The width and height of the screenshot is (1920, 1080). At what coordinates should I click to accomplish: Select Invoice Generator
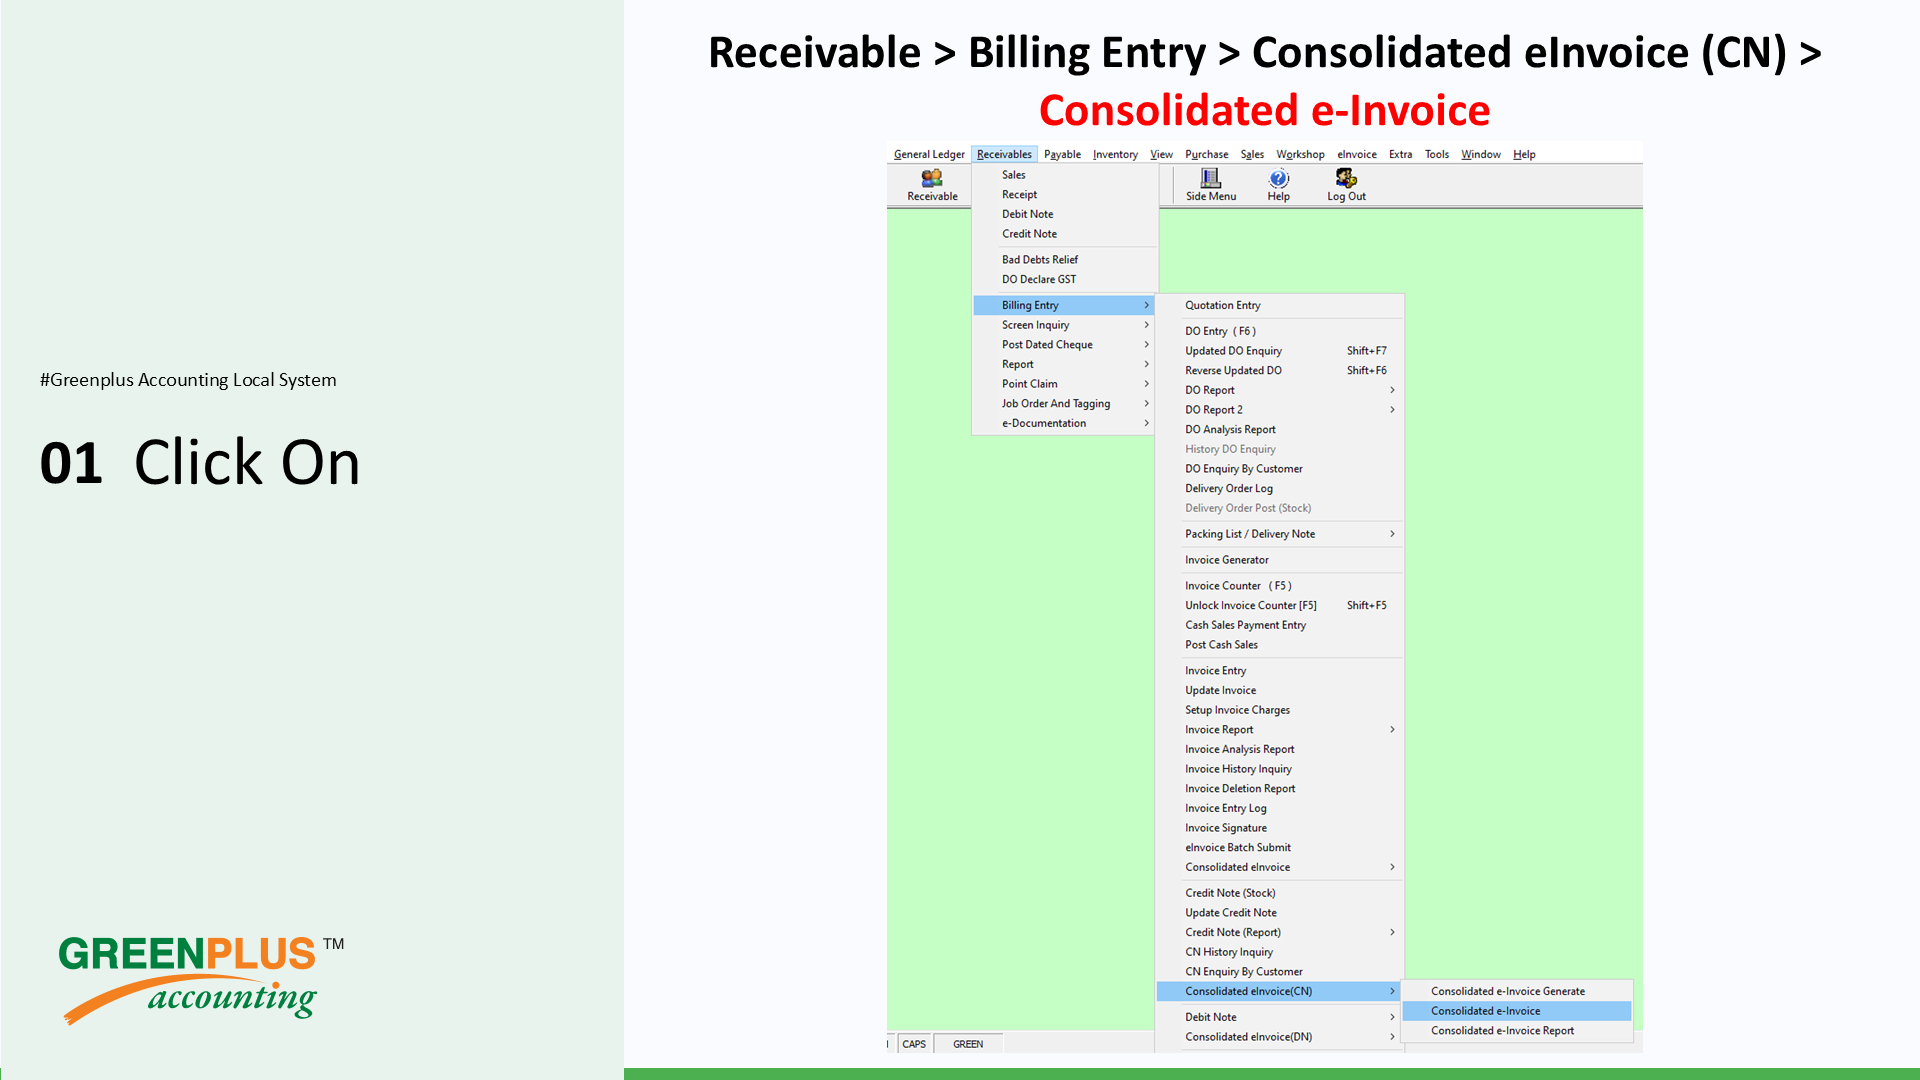[1280, 560]
